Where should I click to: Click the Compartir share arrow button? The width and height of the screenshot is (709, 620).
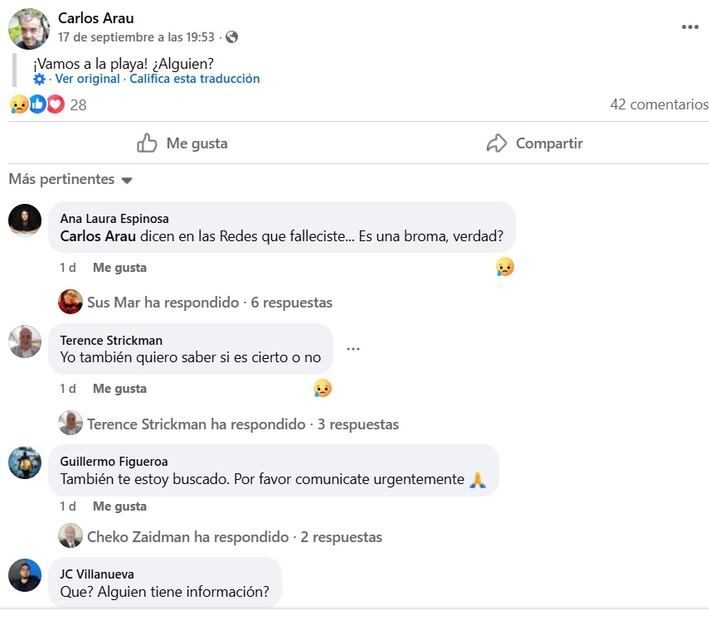coord(534,143)
